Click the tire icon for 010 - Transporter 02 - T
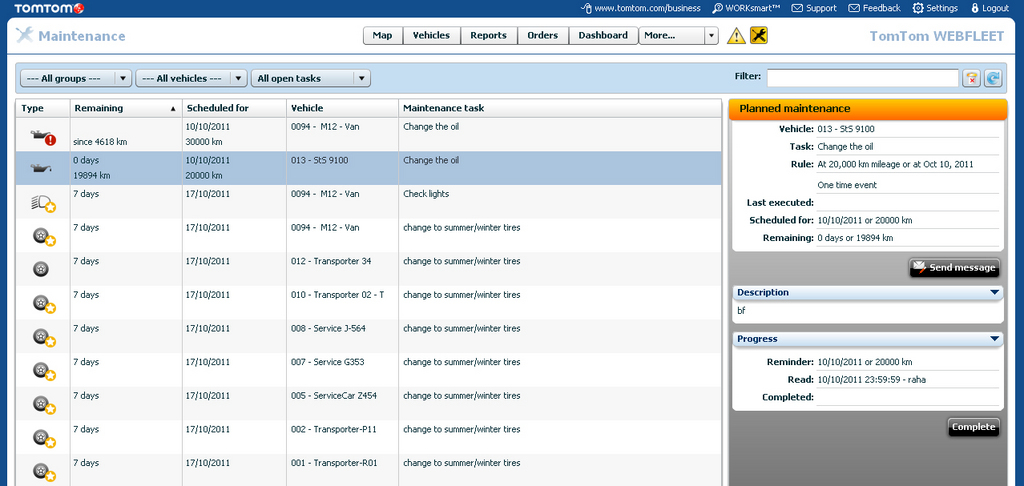 [44, 304]
